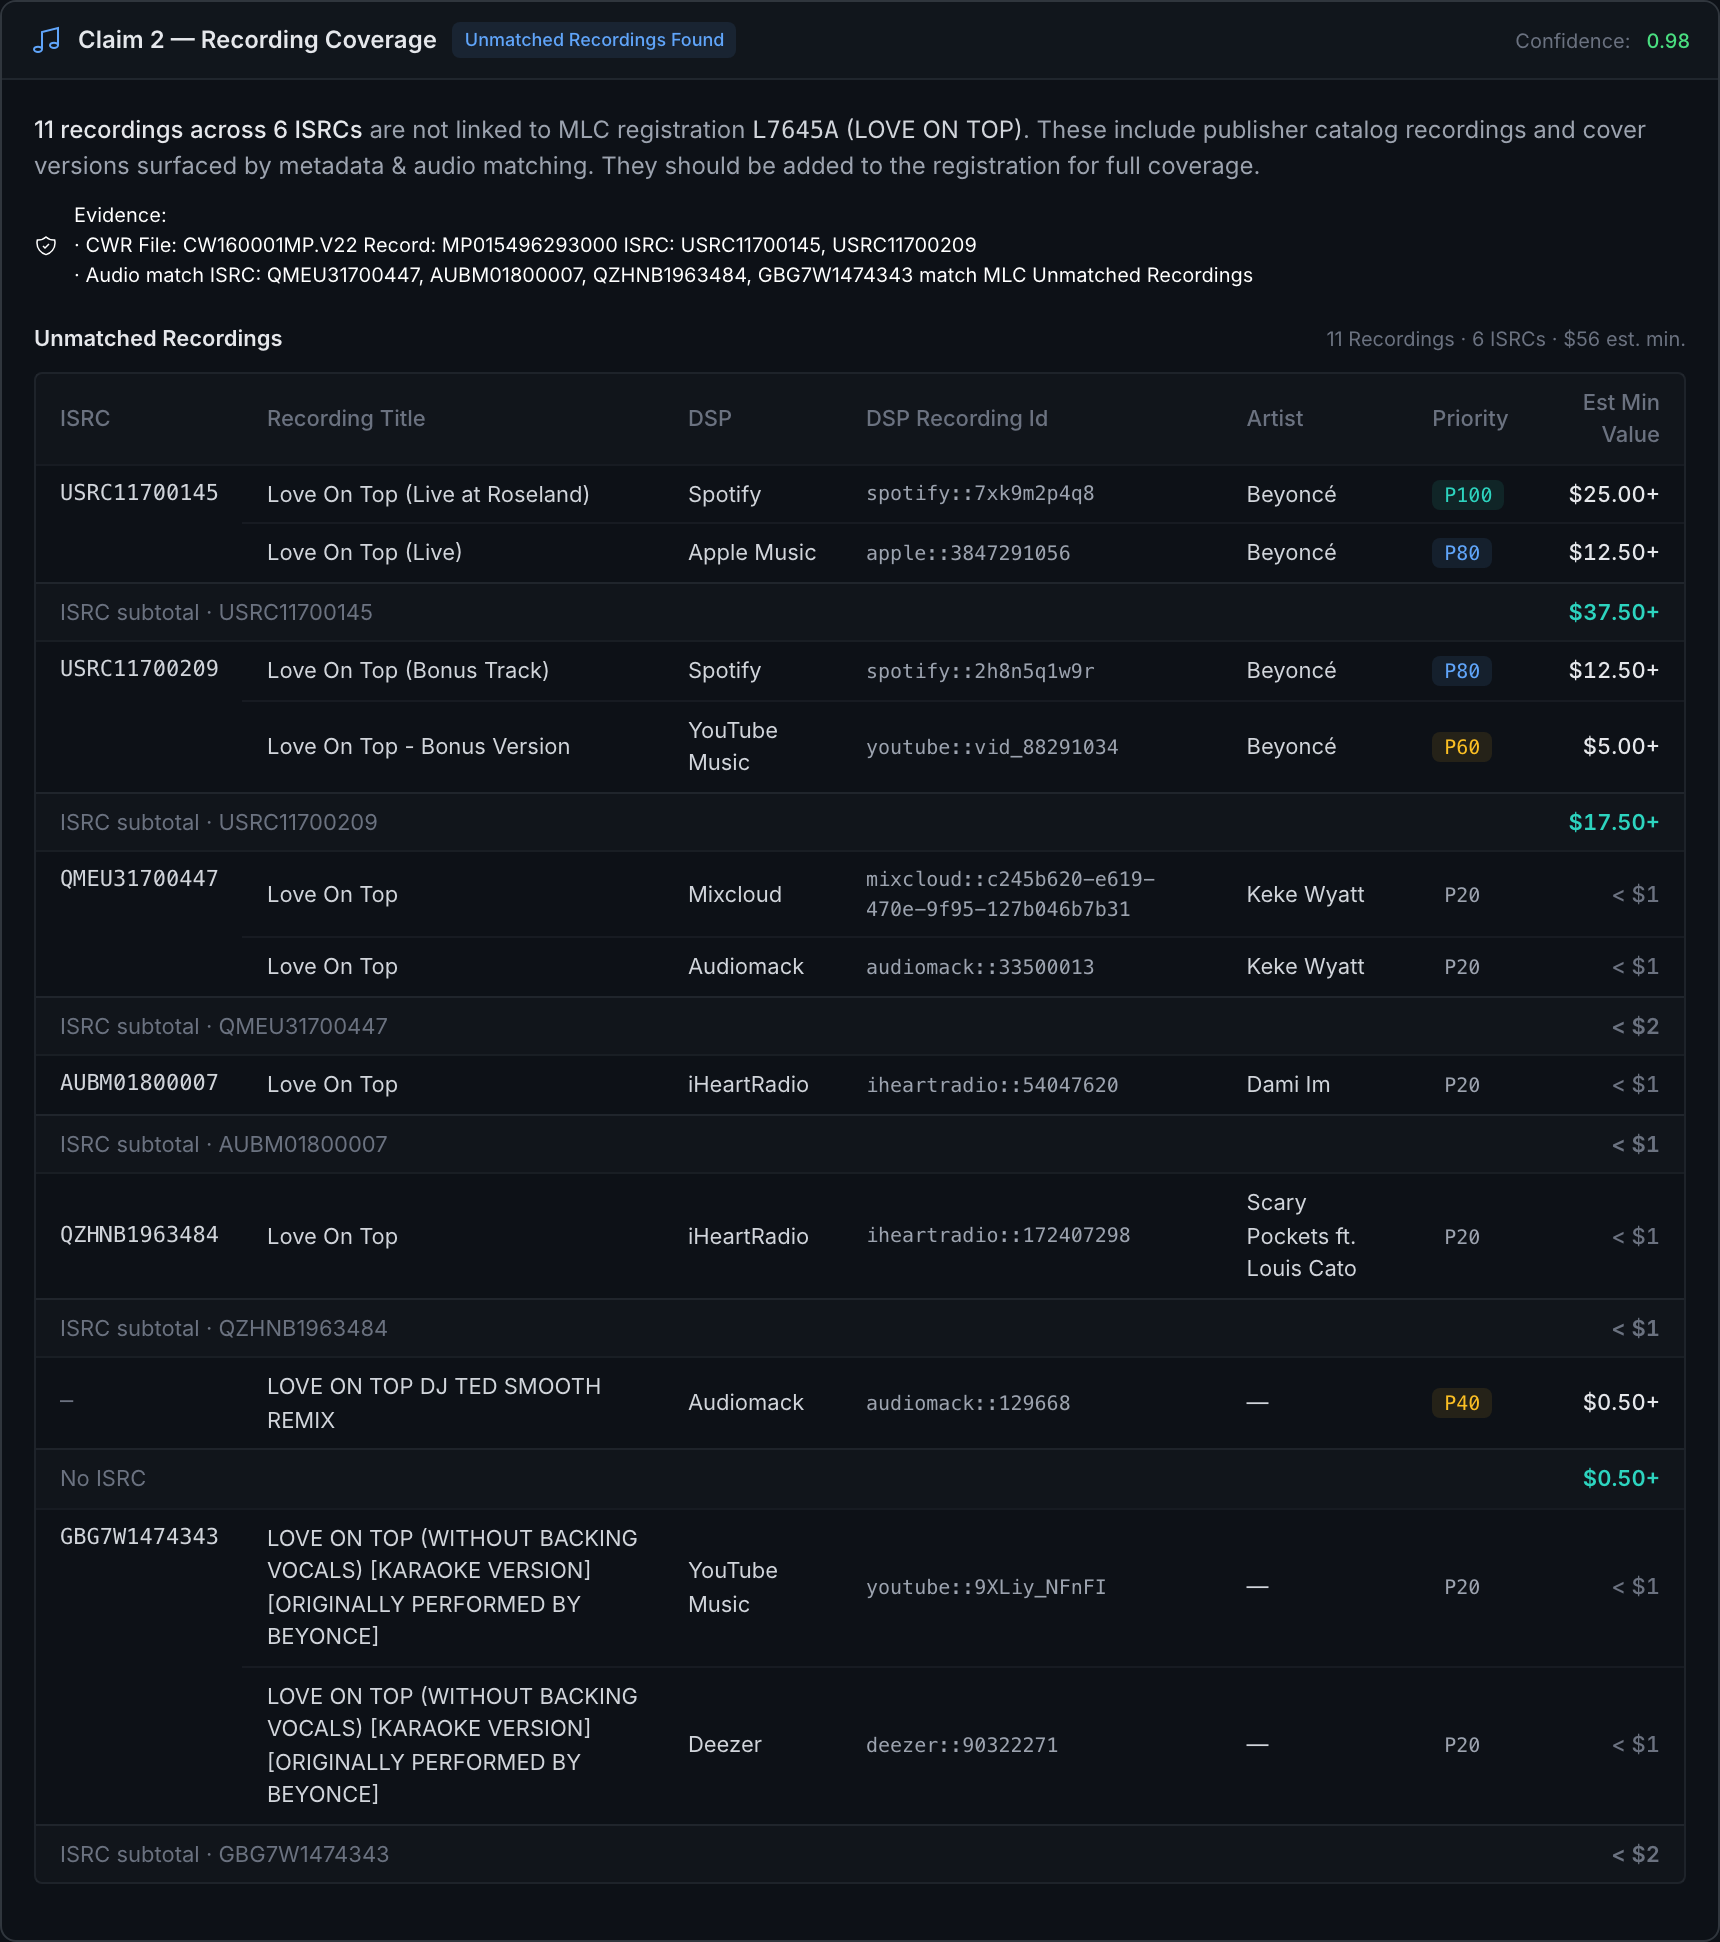This screenshot has width=1720, height=1942.
Task: Click the mixcloud::c245b620 recording id
Action: (1010, 894)
